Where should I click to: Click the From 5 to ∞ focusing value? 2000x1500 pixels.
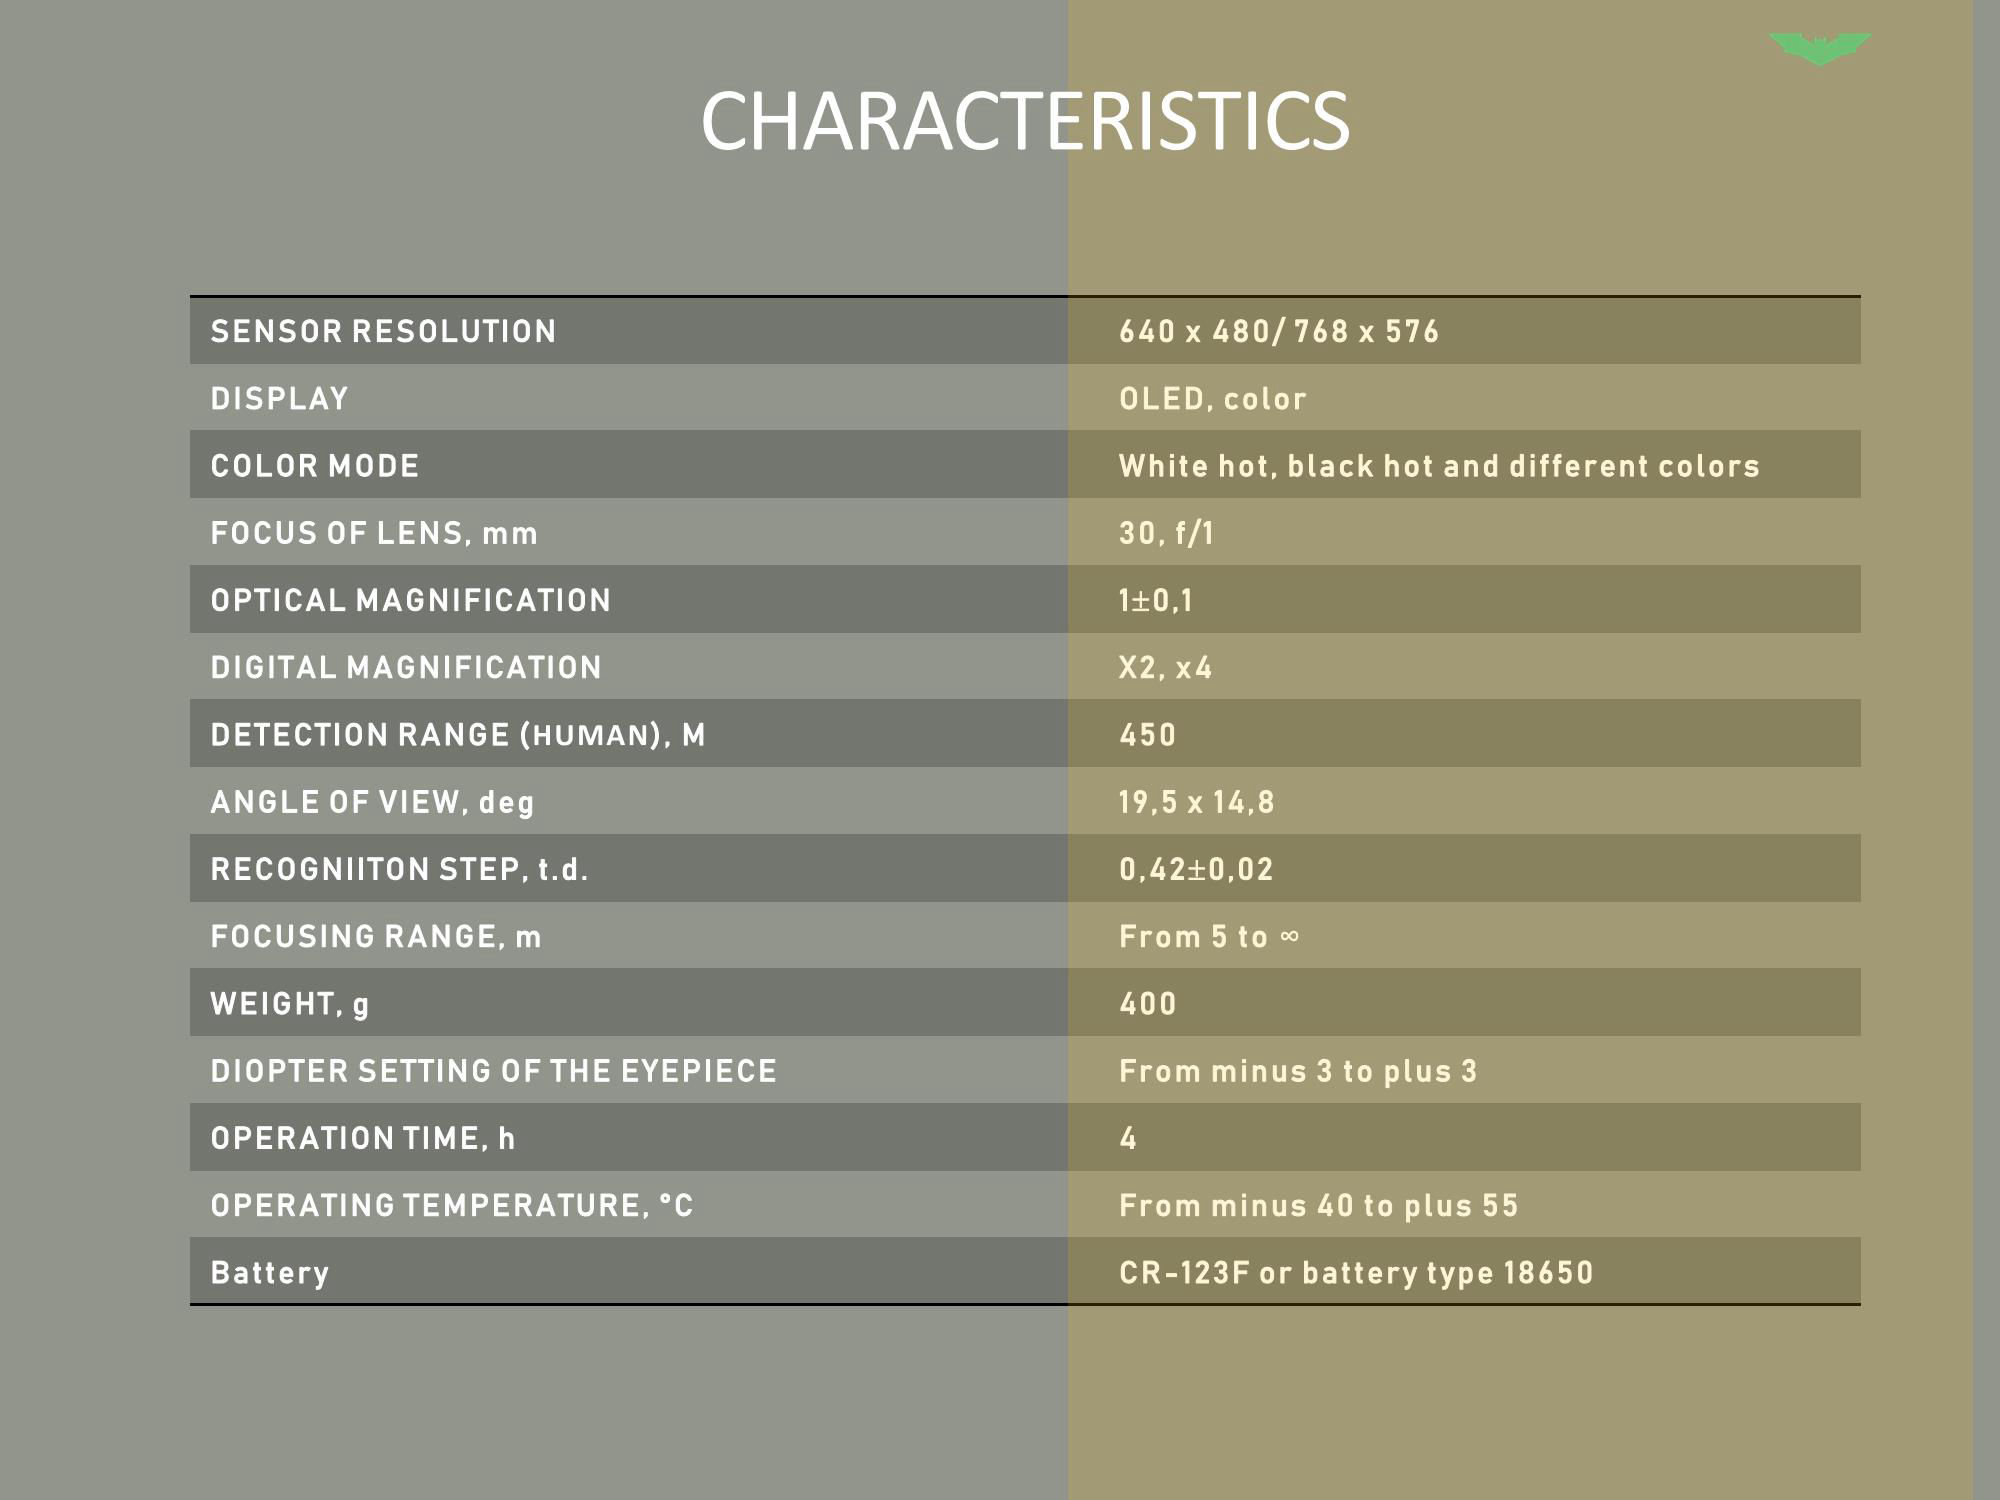click(x=1209, y=937)
